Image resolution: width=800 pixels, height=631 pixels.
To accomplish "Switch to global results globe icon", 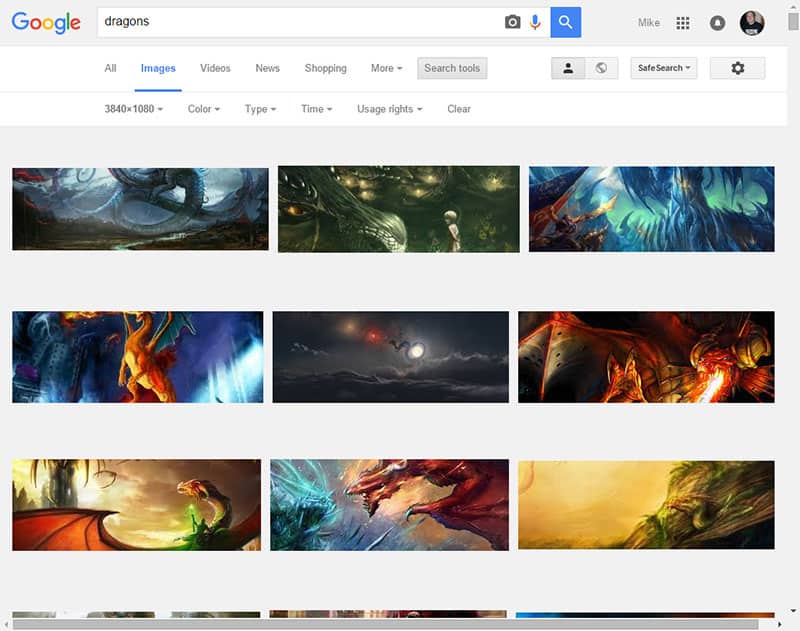I will [602, 68].
